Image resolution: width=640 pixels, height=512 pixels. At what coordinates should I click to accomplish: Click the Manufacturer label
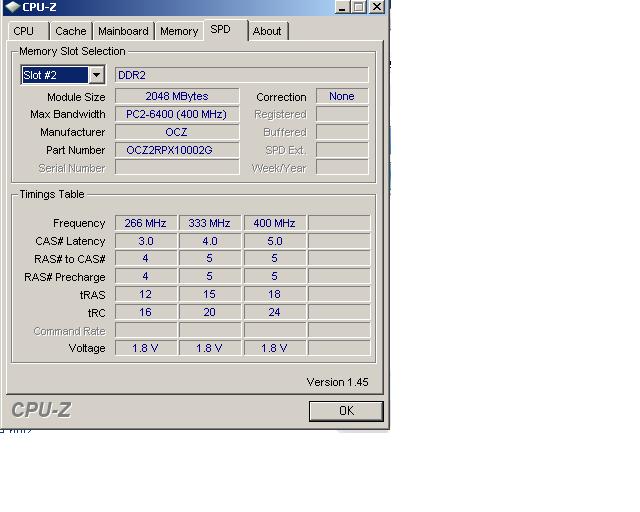pos(73,132)
